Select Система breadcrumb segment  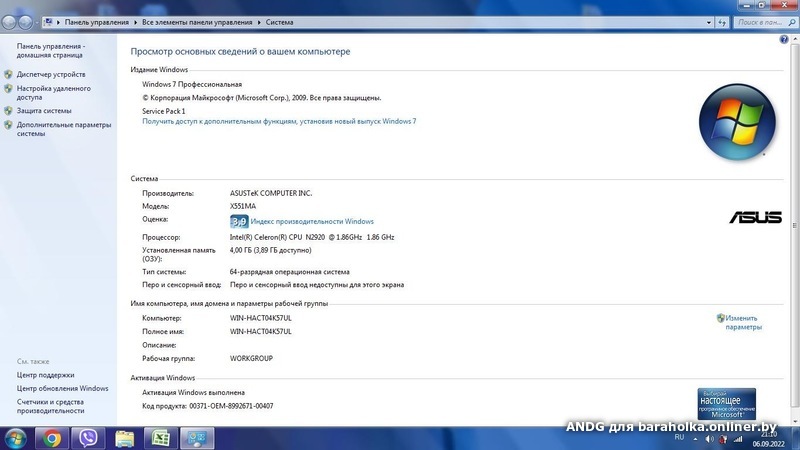pyautogui.click(x=279, y=22)
